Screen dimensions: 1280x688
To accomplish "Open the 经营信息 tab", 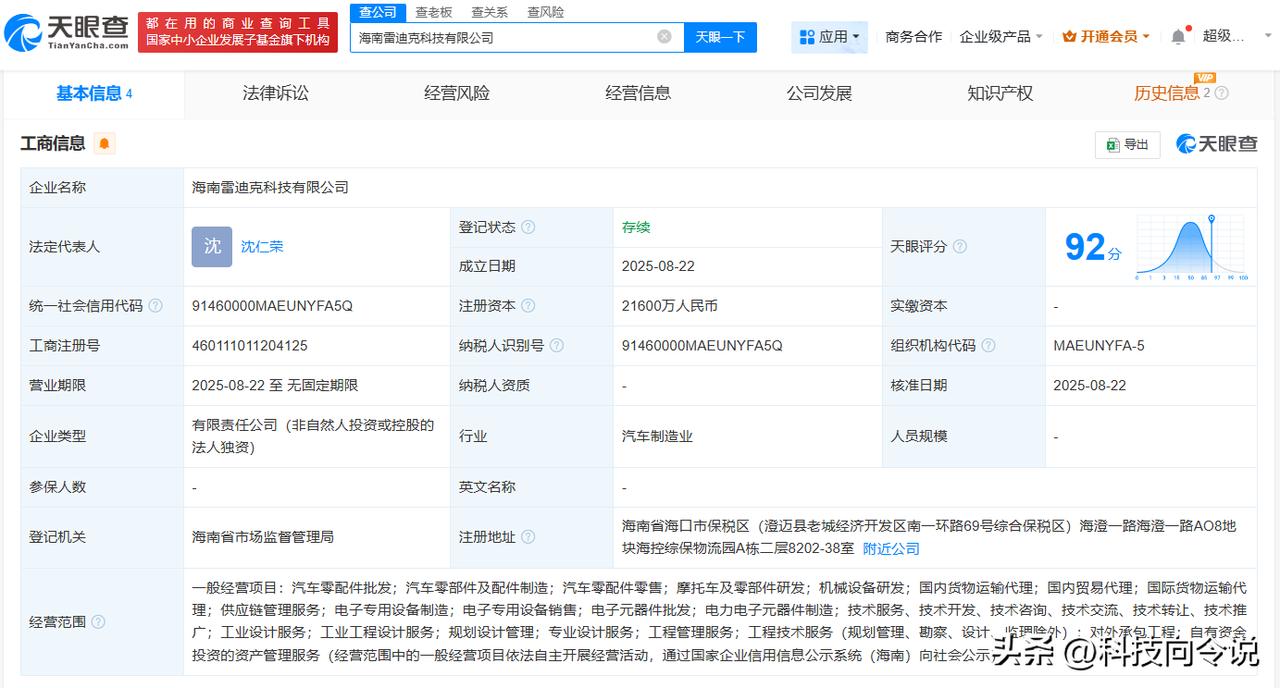I will [x=638, y=93].
